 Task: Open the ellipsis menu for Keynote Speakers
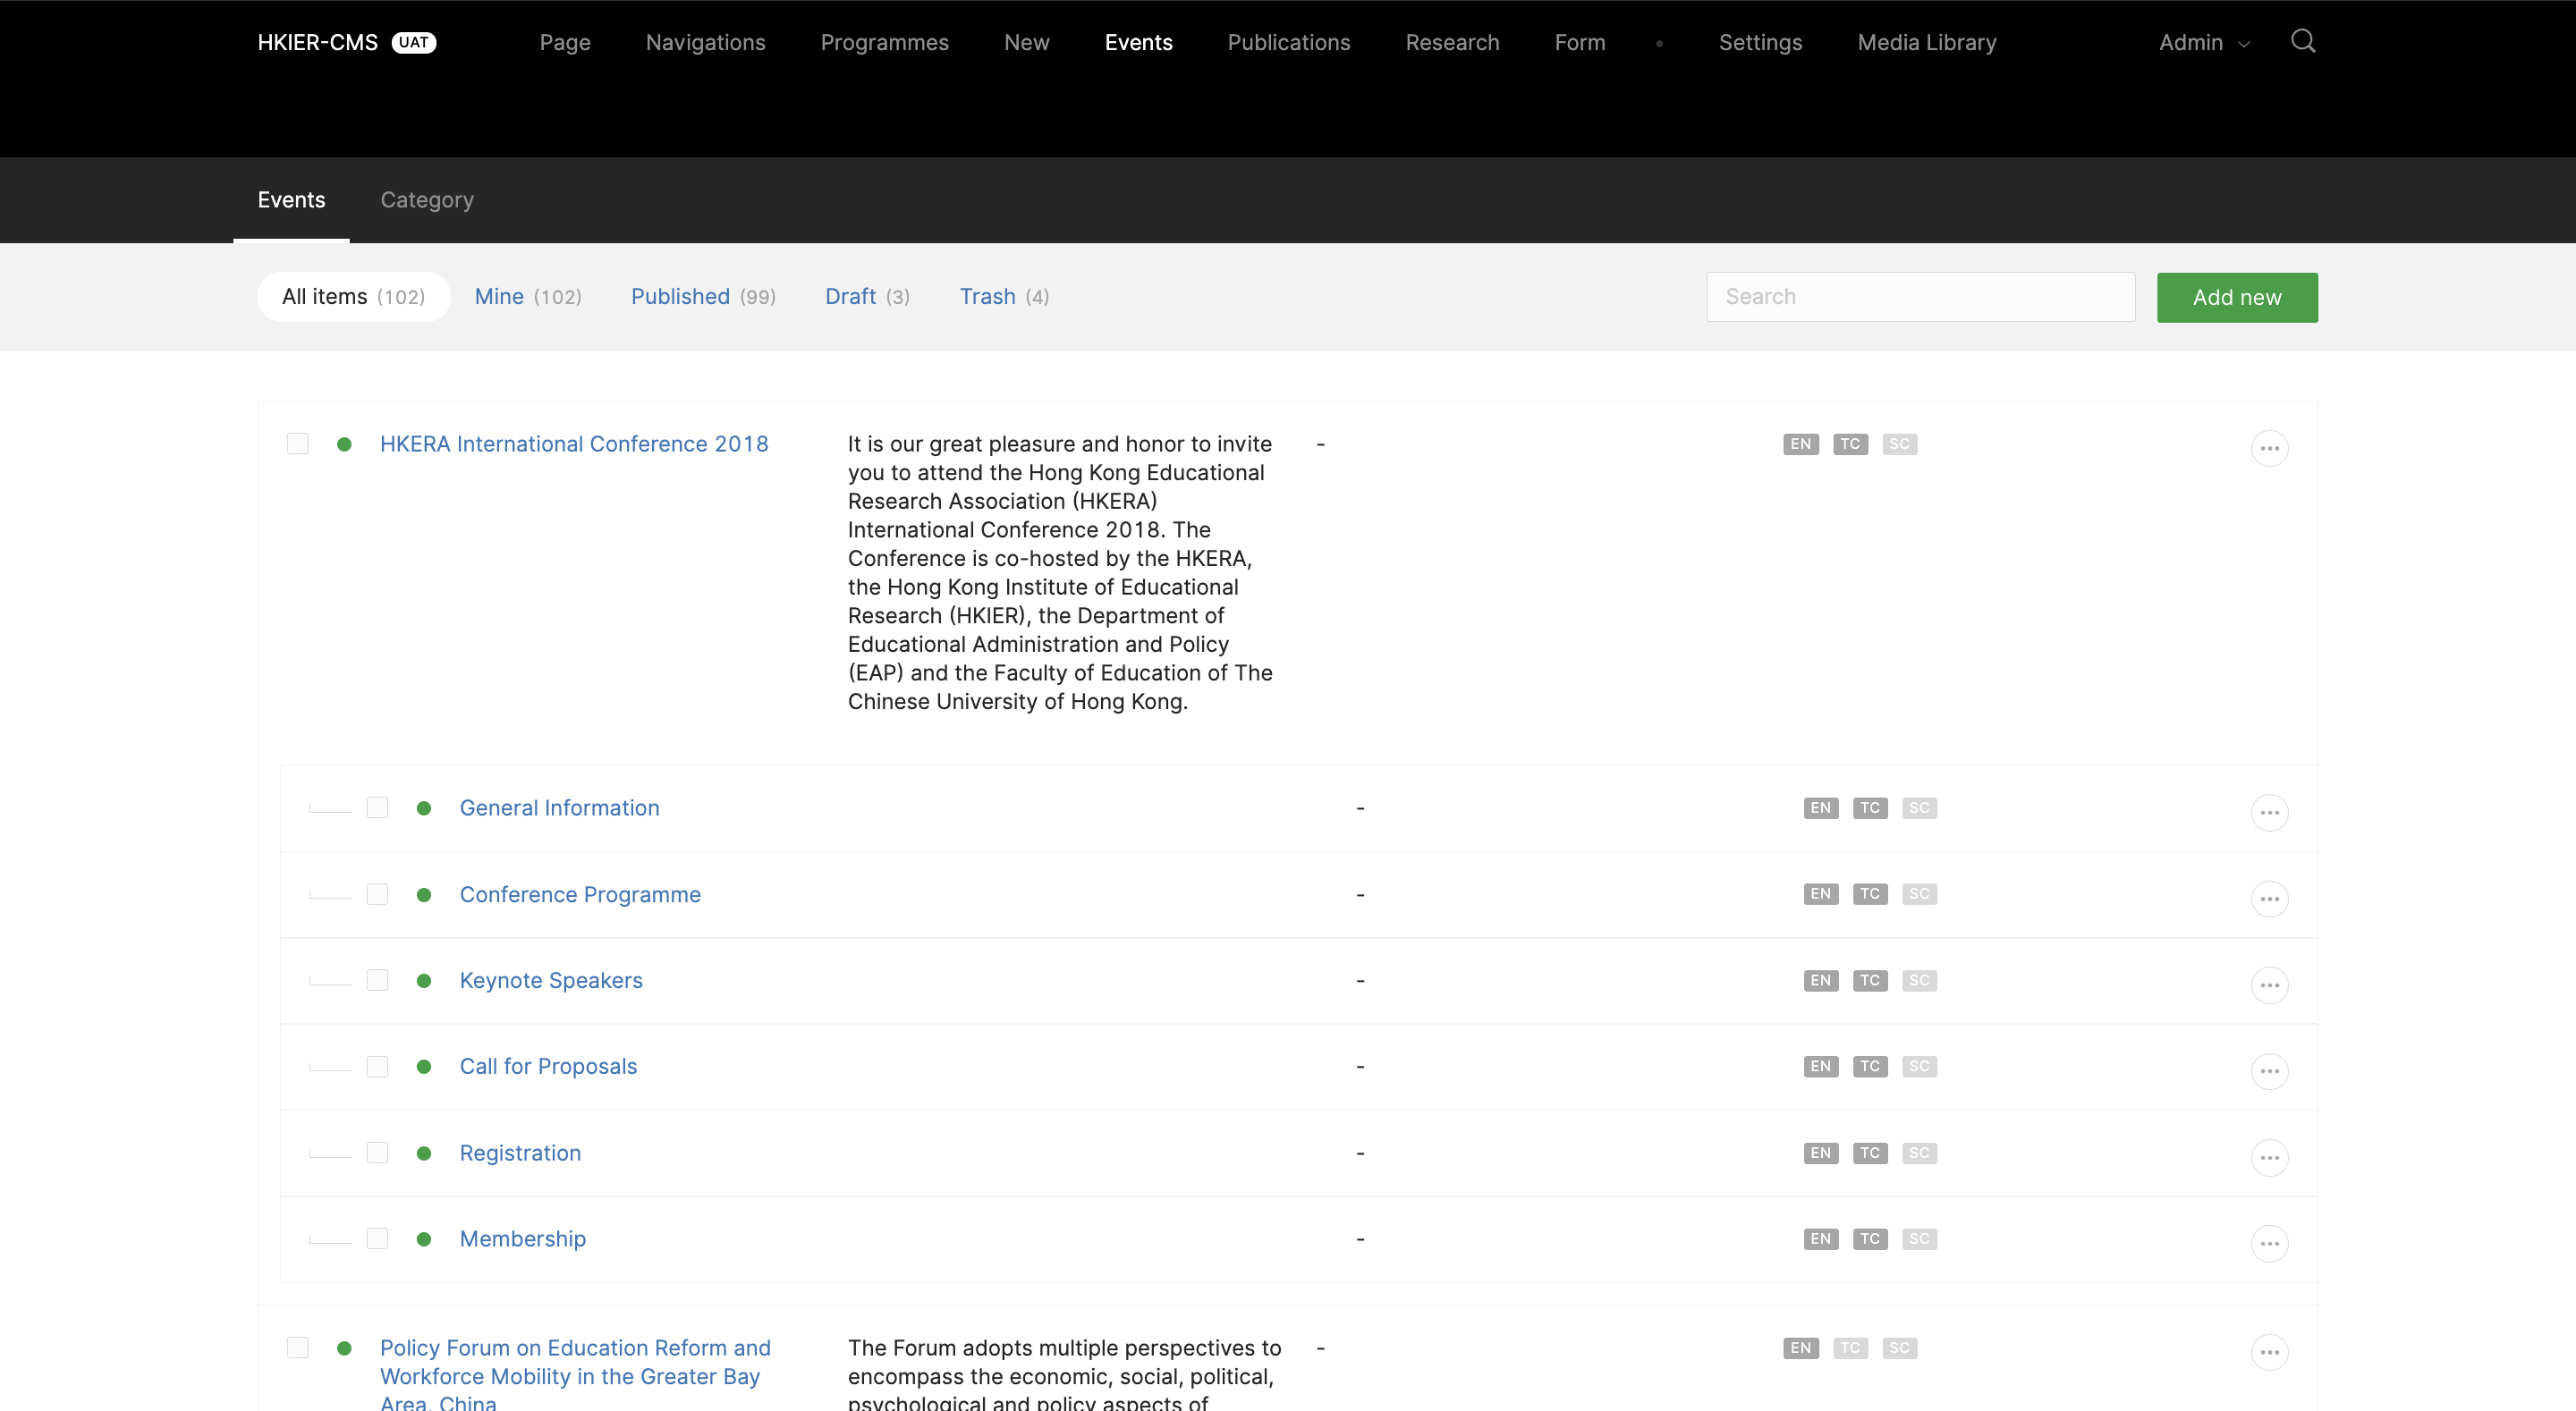tap(2269, 985)
